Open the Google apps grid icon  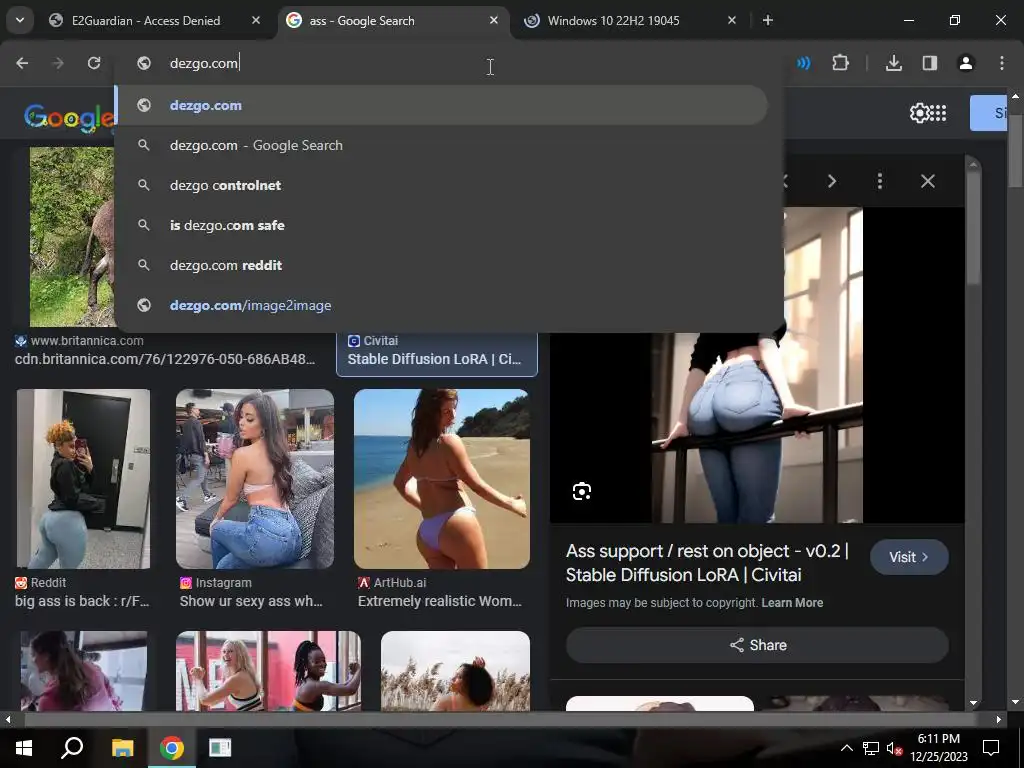tap(938, 113)
